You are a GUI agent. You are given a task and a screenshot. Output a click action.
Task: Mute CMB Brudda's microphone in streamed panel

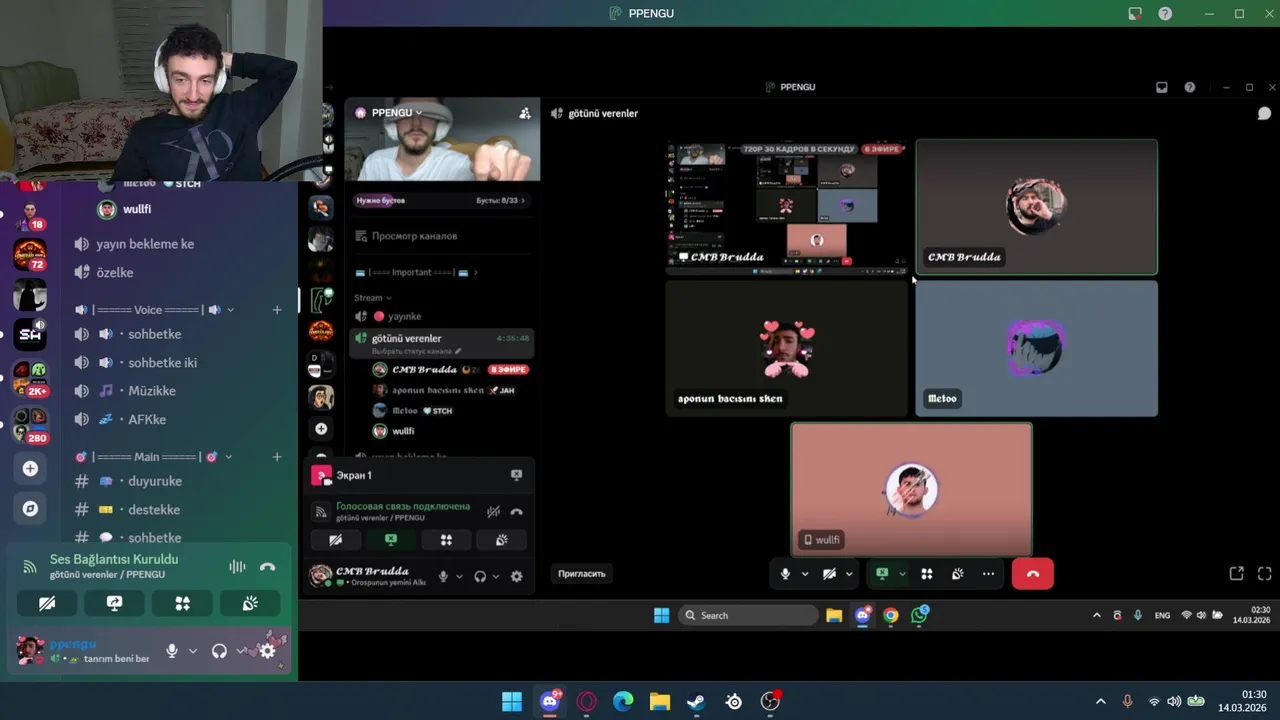(x=443, y=576)
